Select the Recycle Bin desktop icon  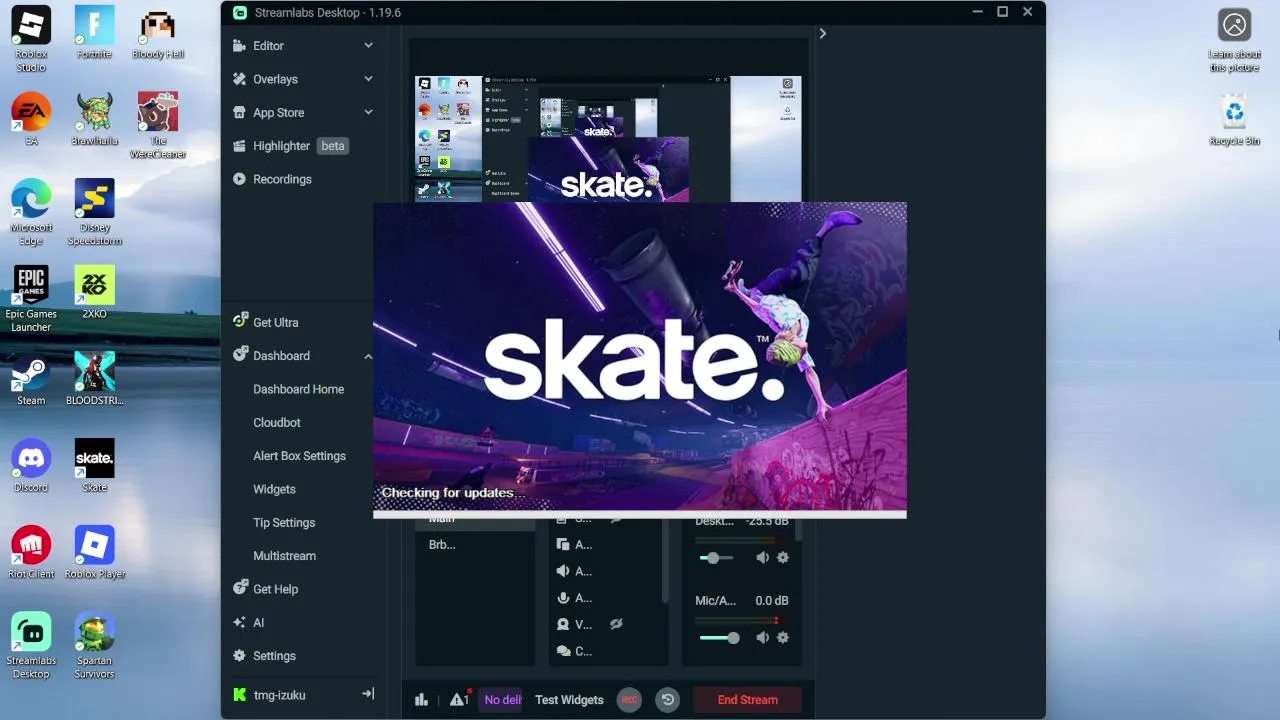[x=1234, y=120]
